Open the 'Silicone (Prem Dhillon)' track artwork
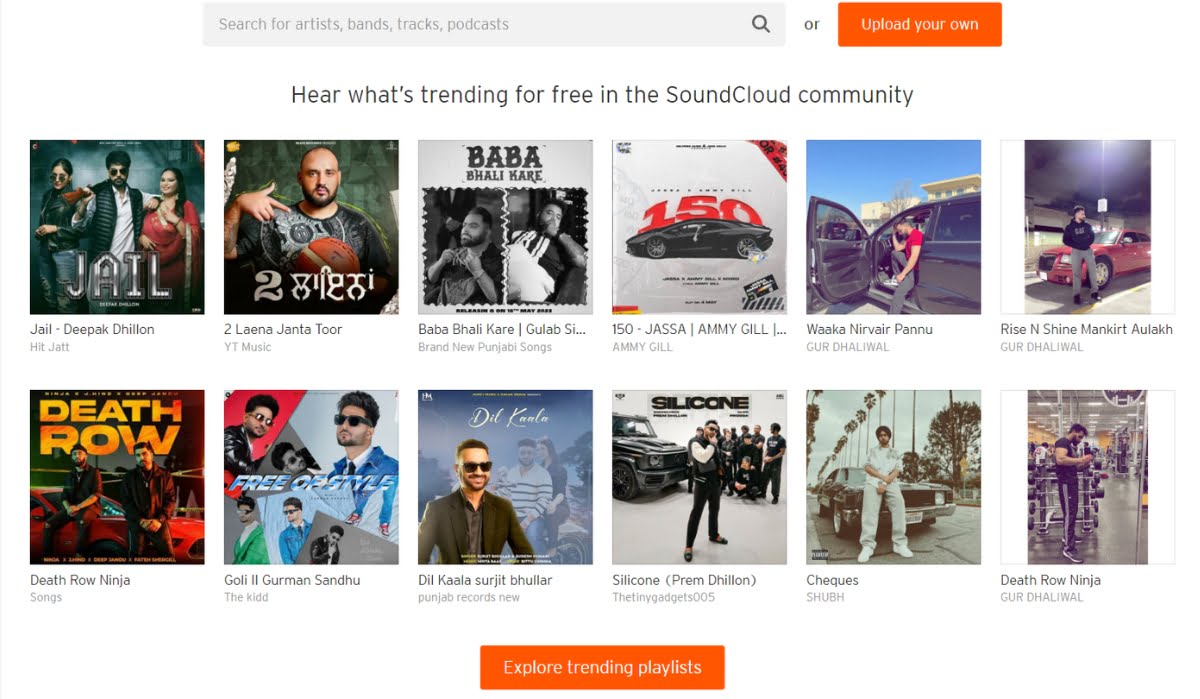1200x699 pixels. click(x=699, y=476)
